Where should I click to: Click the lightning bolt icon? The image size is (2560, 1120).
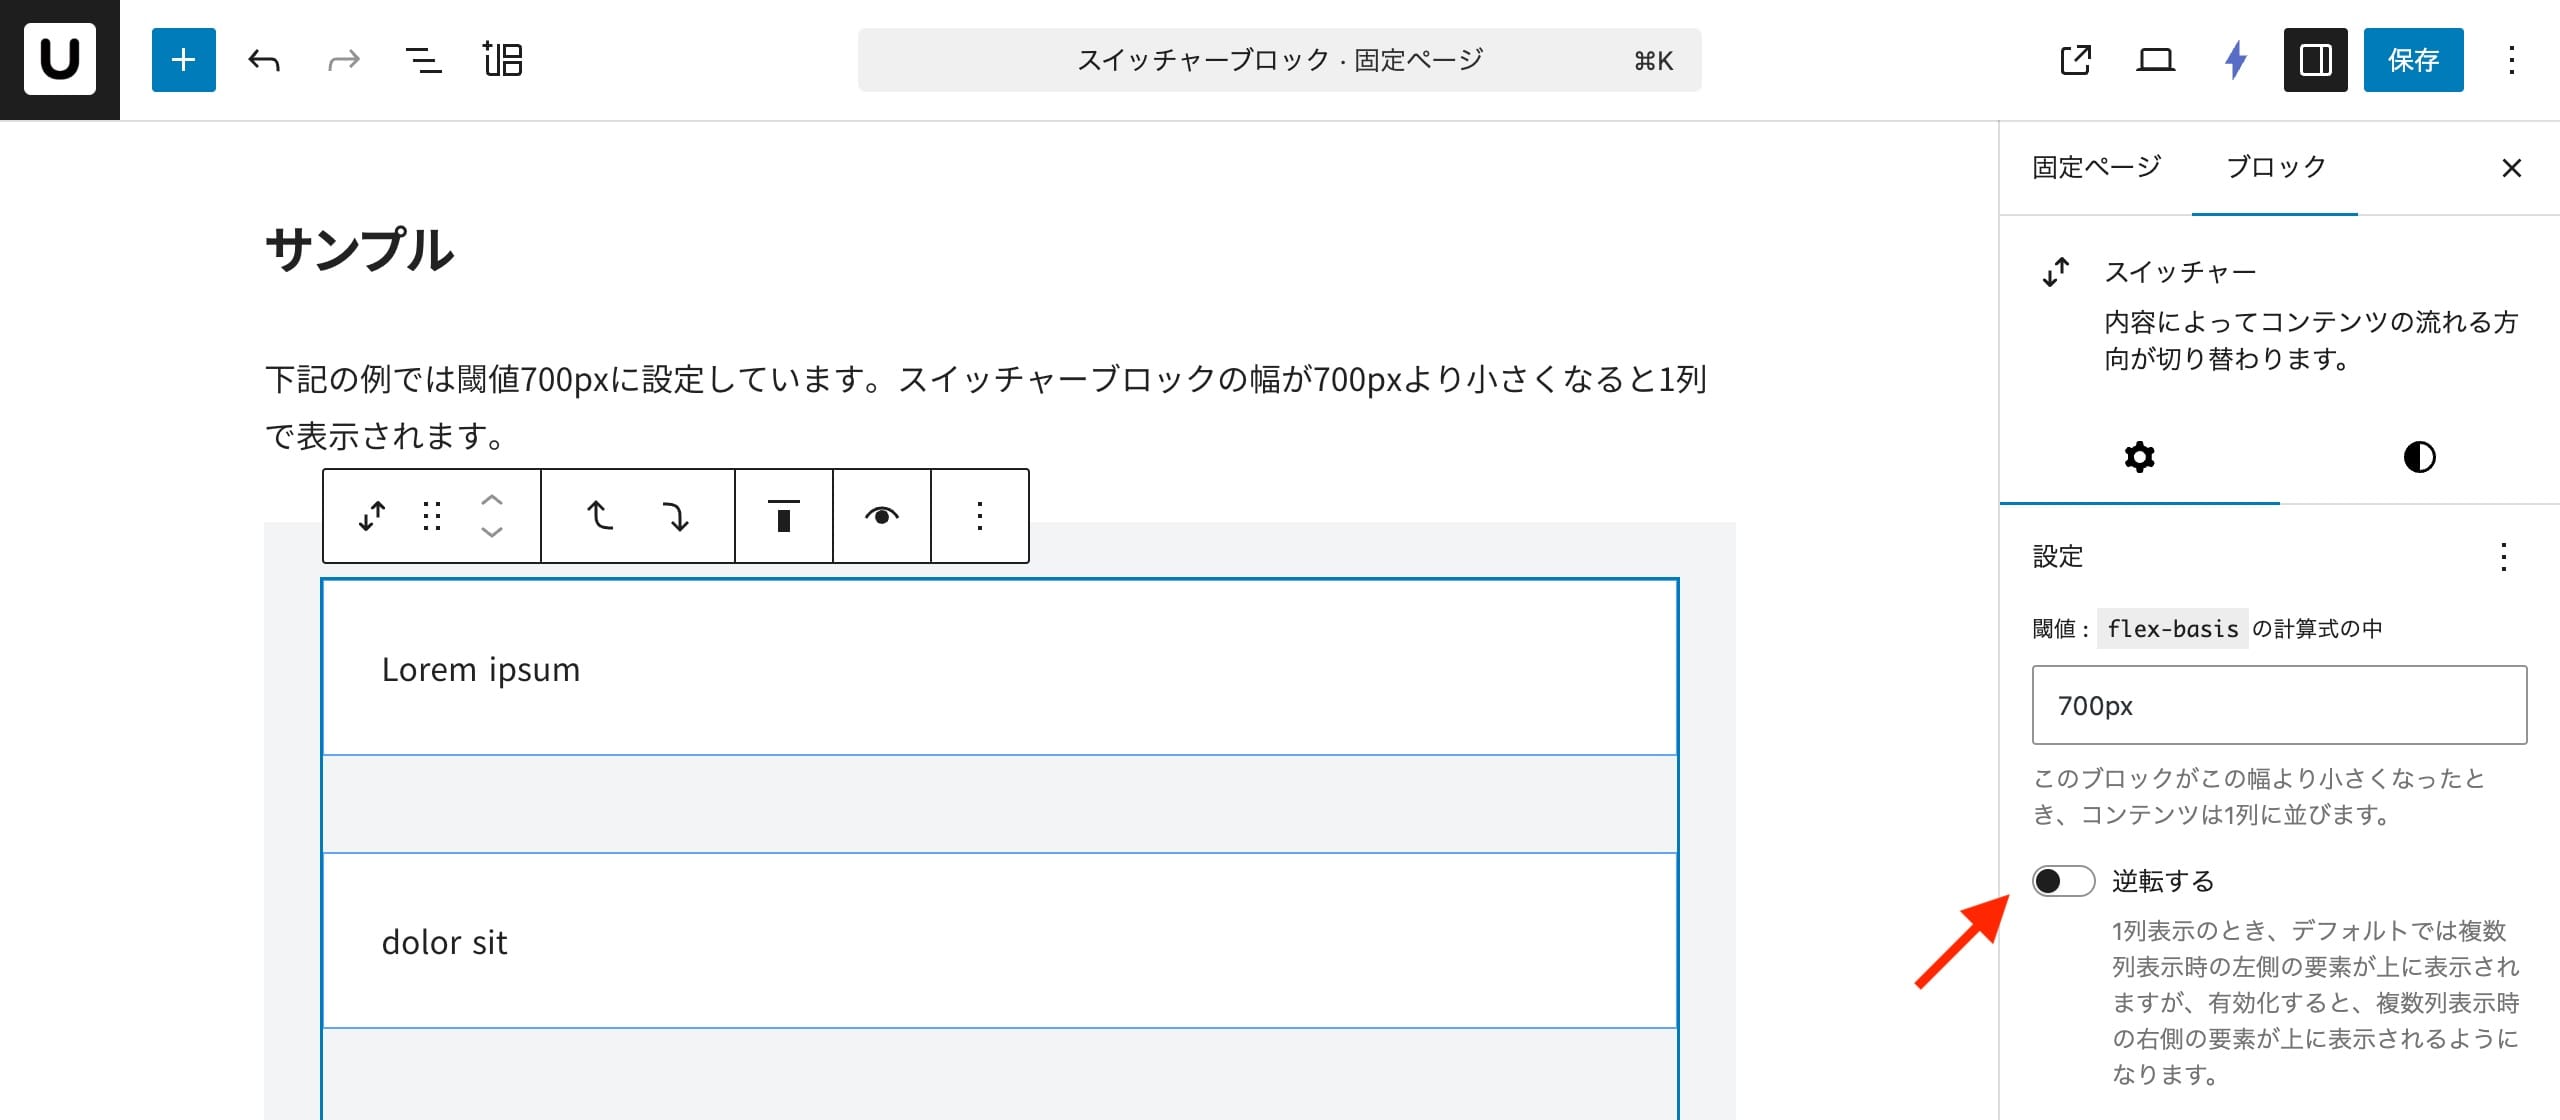(2236, 60)
